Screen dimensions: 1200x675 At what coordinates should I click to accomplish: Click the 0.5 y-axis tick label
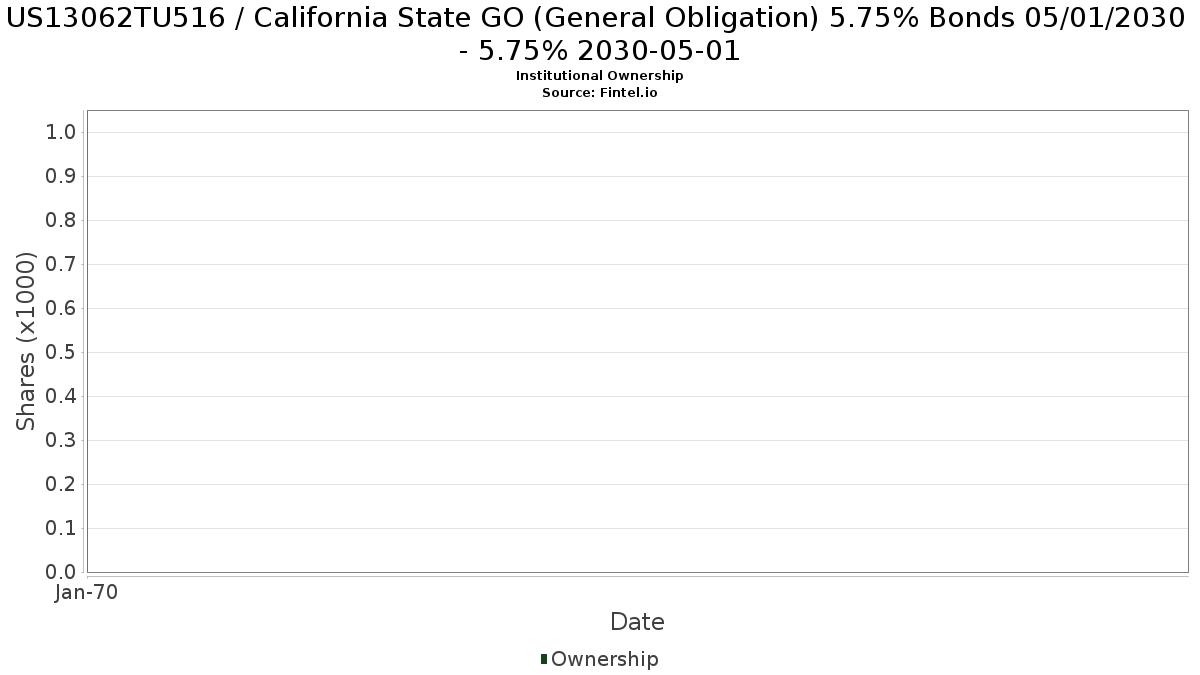(x=61, y=353)
